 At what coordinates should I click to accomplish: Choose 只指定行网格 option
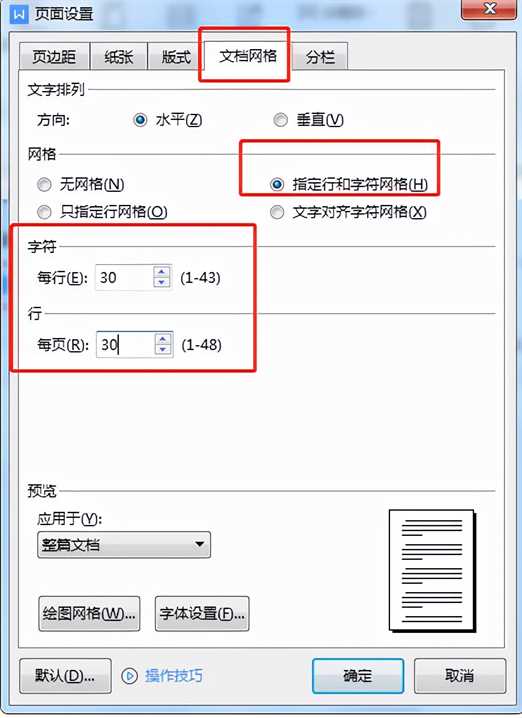click(44, 212)
